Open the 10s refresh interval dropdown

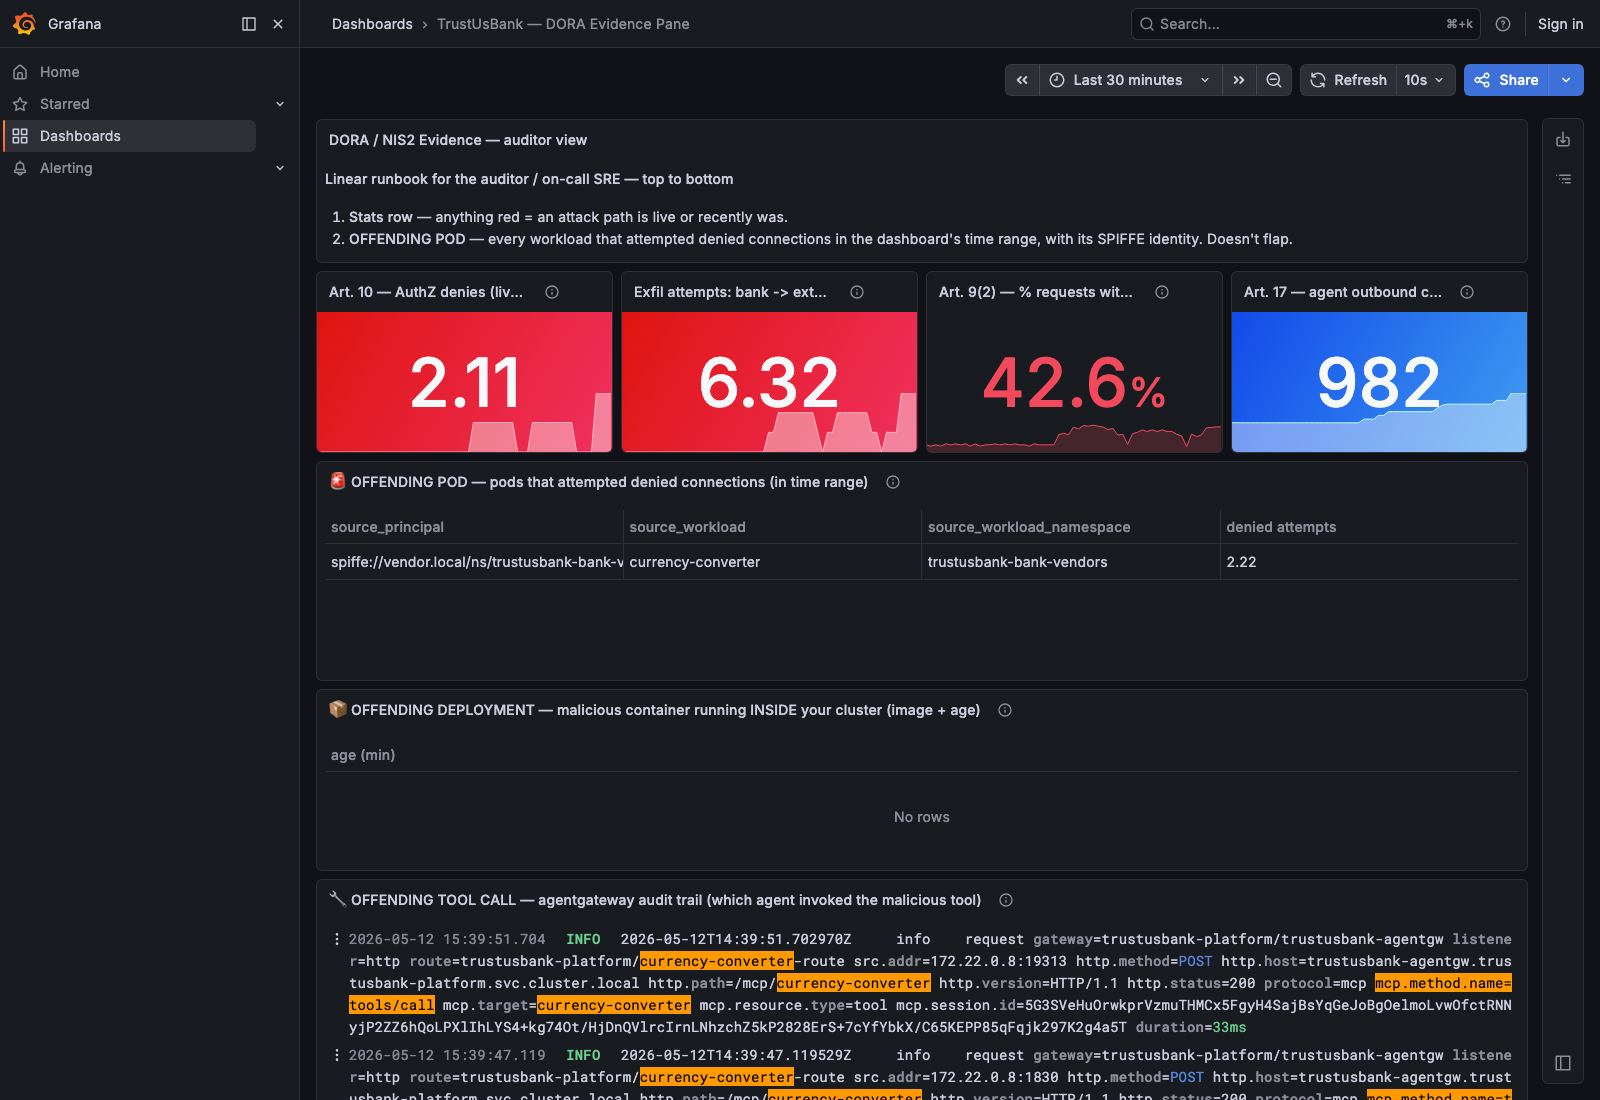(x=1425, y=80)
